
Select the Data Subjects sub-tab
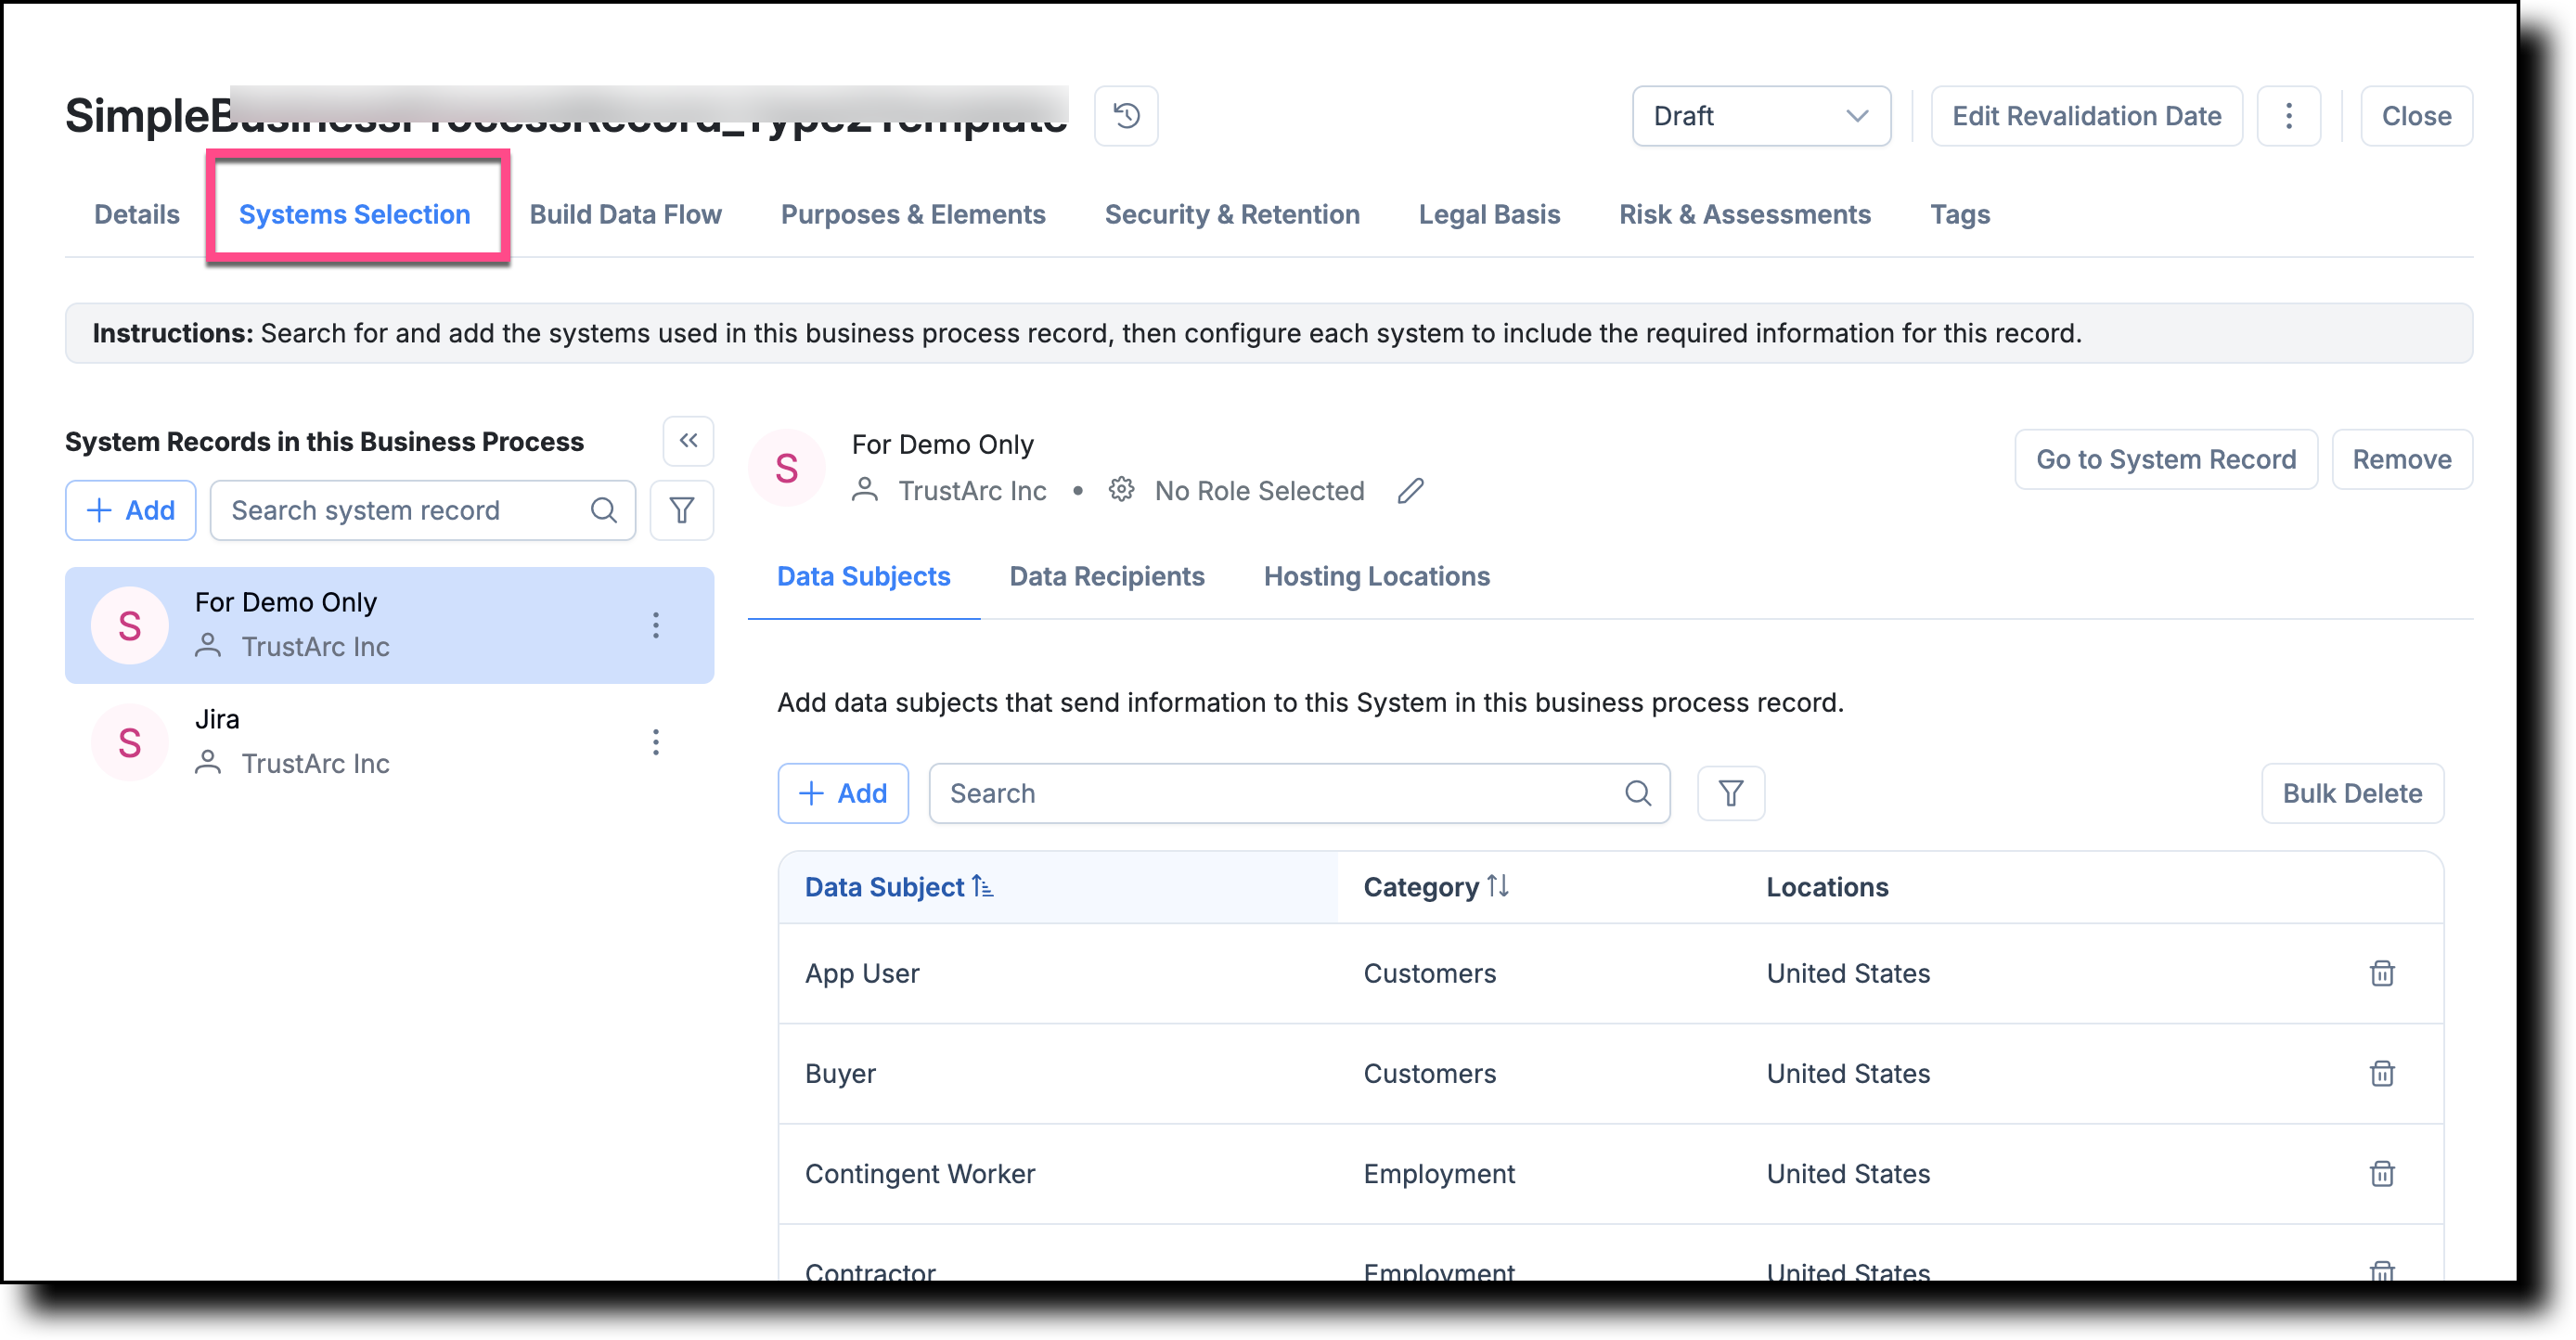coord(864,577)
